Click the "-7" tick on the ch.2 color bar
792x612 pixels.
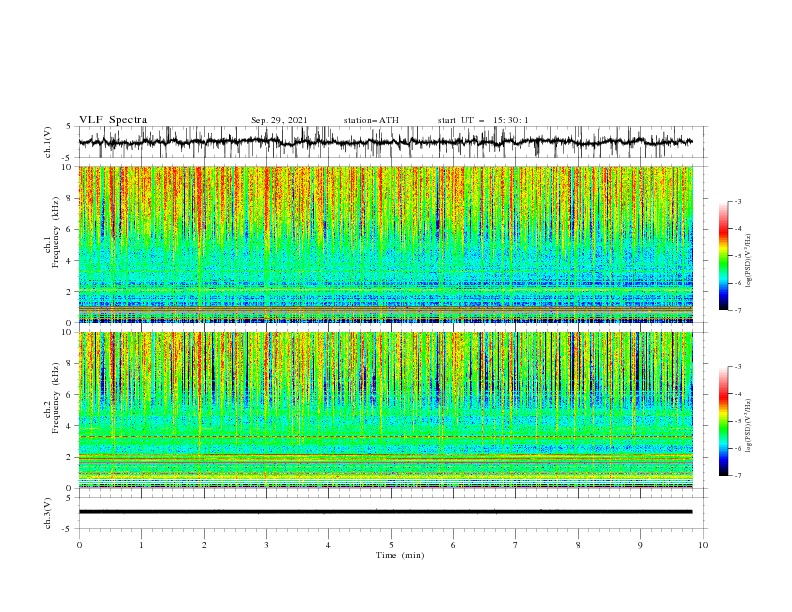[x=737, y=475]
